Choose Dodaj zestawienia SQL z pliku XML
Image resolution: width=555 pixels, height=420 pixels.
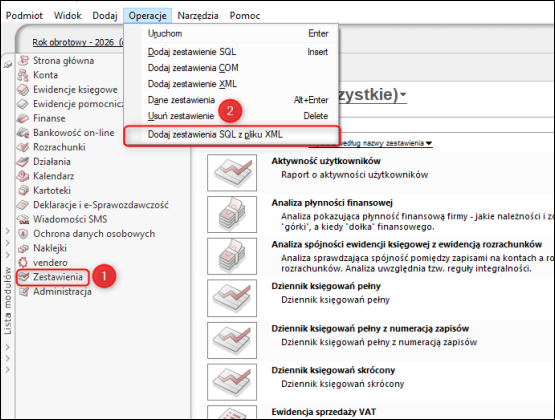[x=232, y=134]
